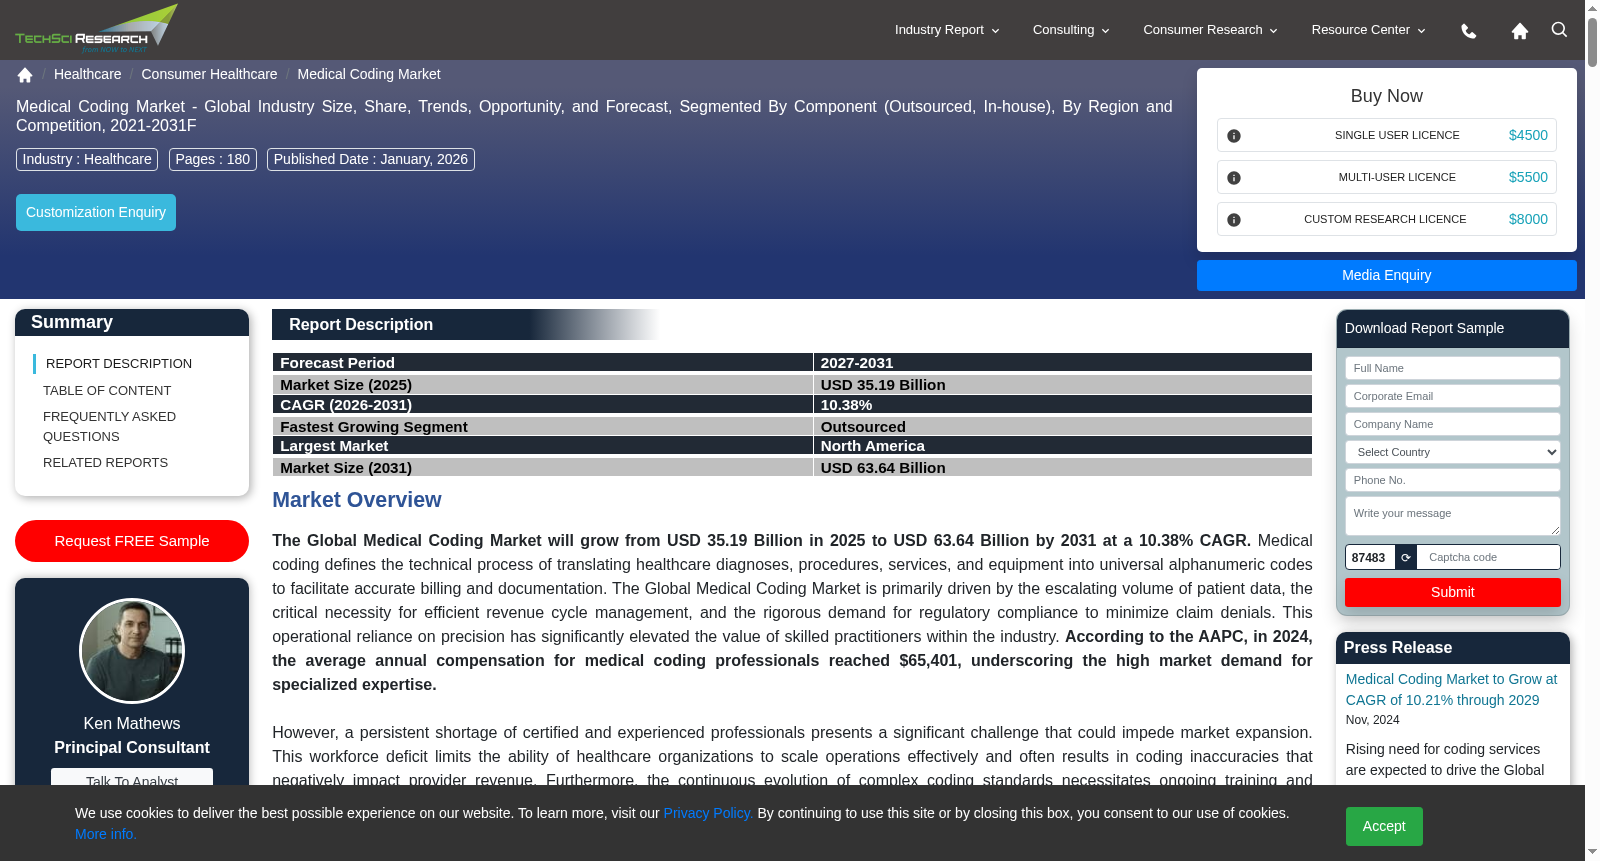The width and height of the screenshot is (1600, 861).
Task: Click the Write your message textarea
Action: pos(1452,516)
